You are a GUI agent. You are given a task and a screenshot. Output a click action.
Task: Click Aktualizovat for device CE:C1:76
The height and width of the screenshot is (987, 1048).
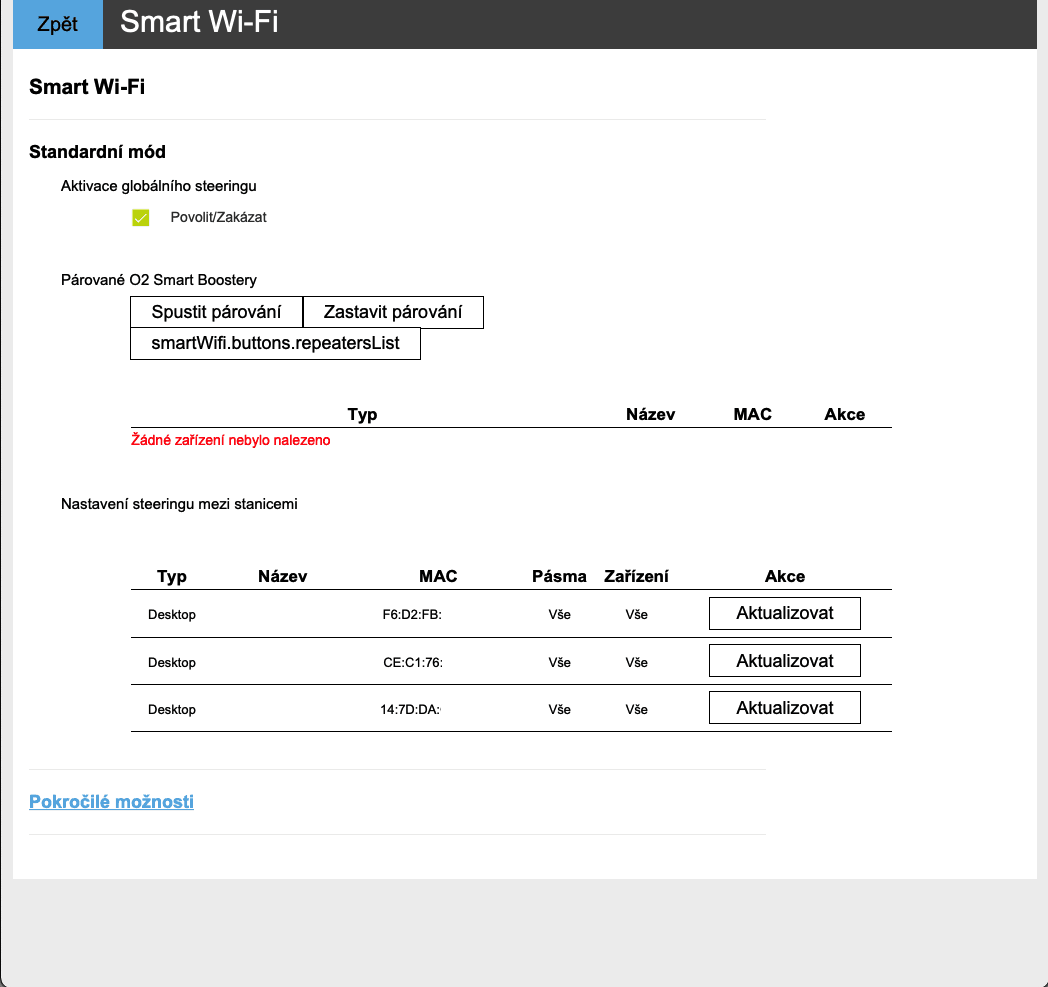784,660
